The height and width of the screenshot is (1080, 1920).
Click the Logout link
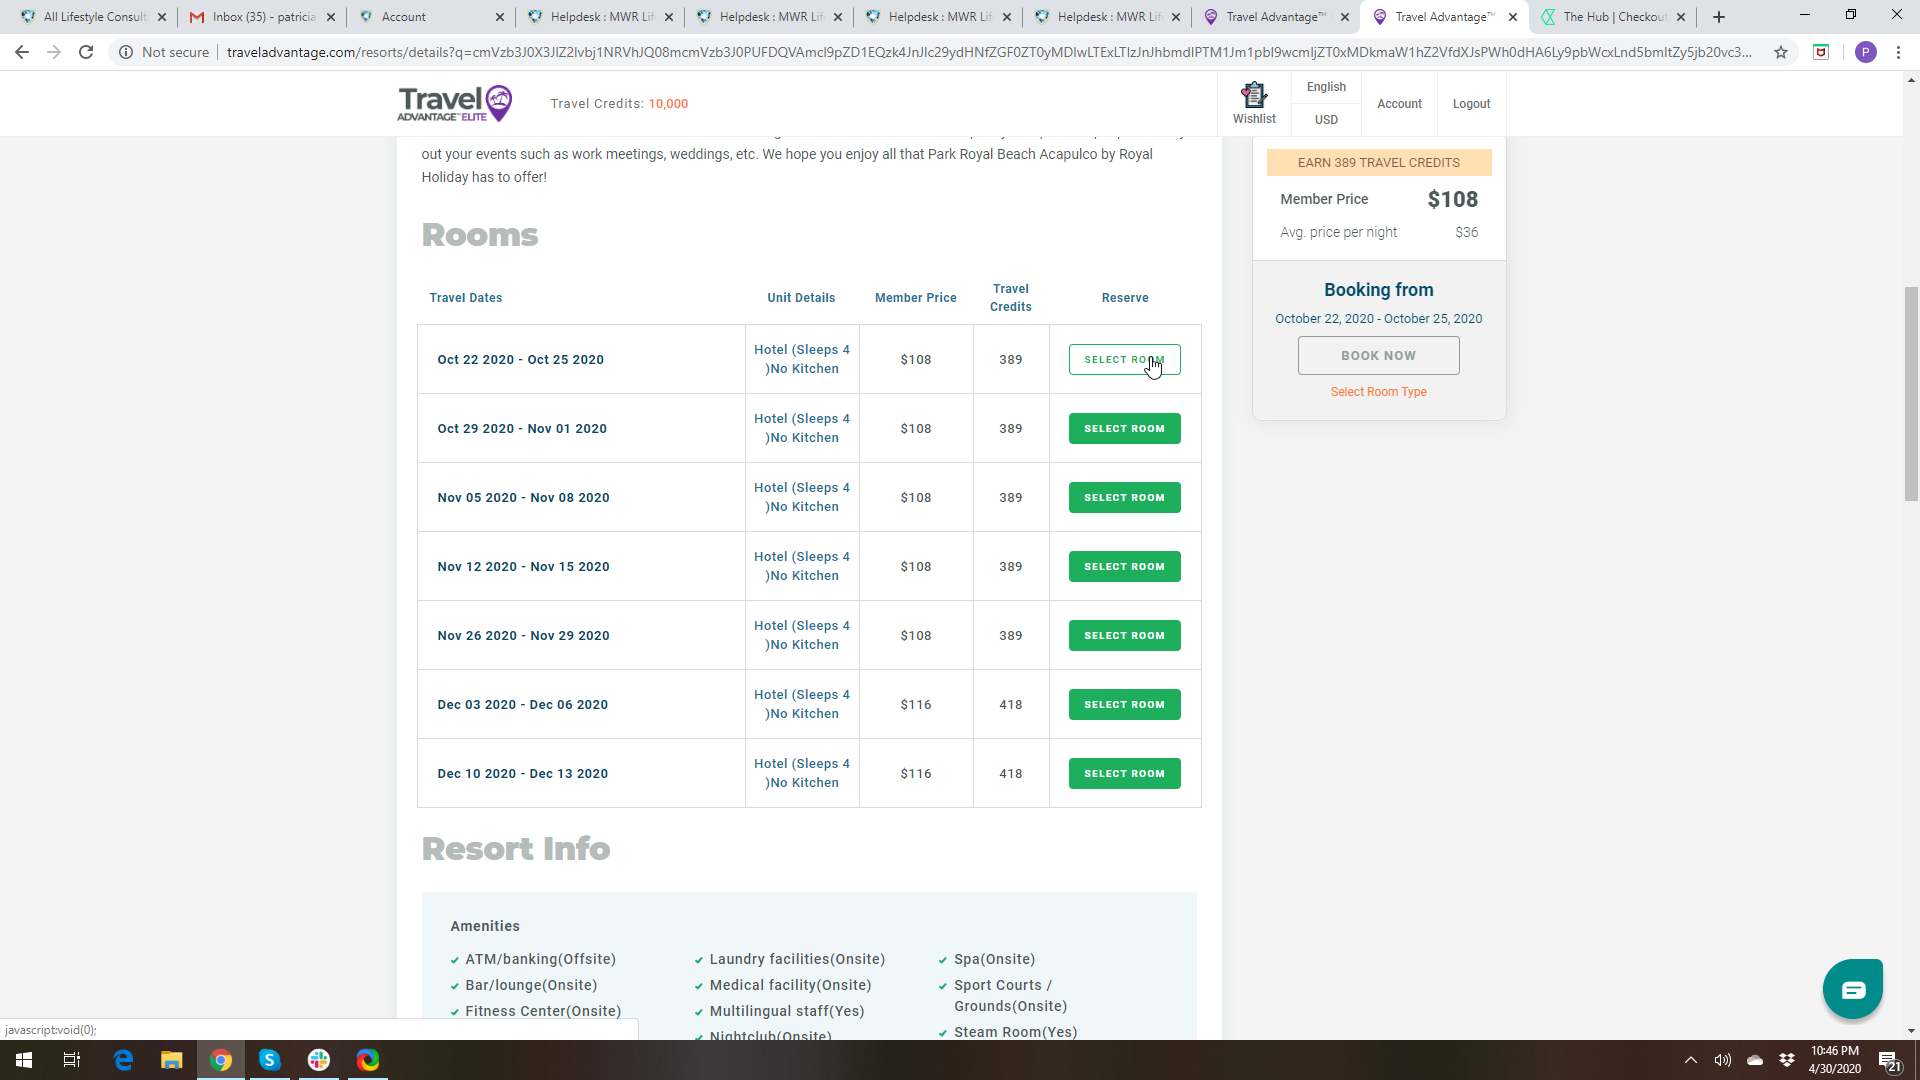click(1471, 104)
